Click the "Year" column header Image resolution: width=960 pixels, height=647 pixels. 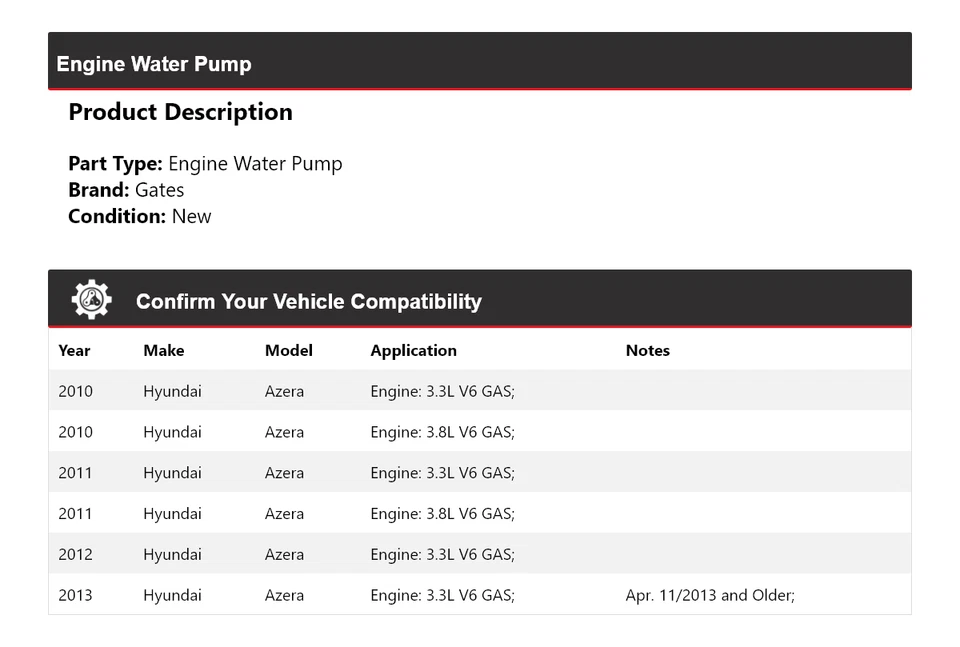coord(74,350)
